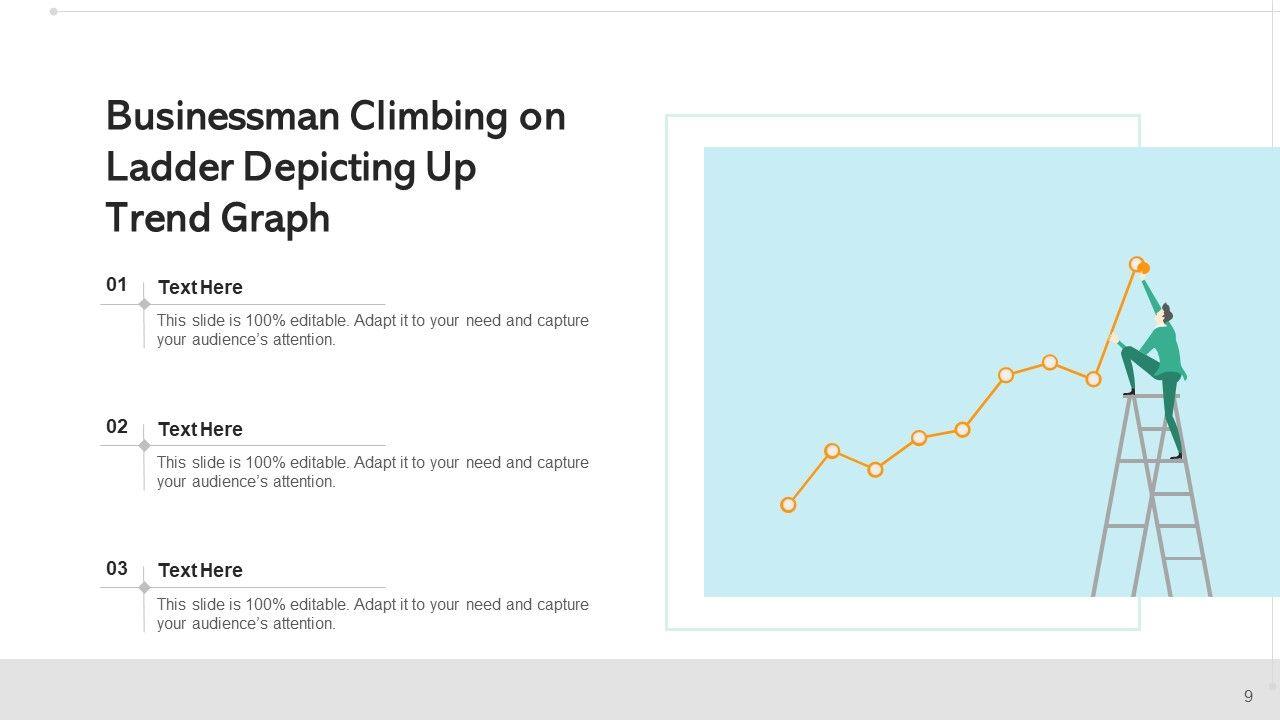Select the third "Text Here" heading
The image size is (1280, 720).
[200, 571]
